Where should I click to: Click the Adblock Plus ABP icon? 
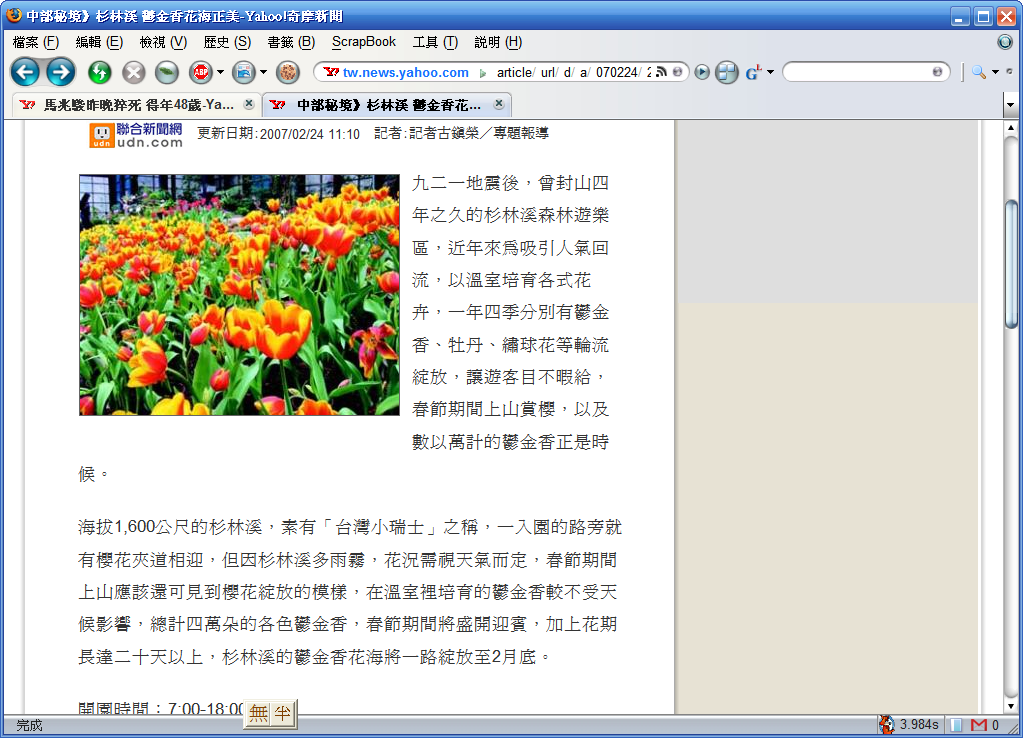(x=201, y=72)
